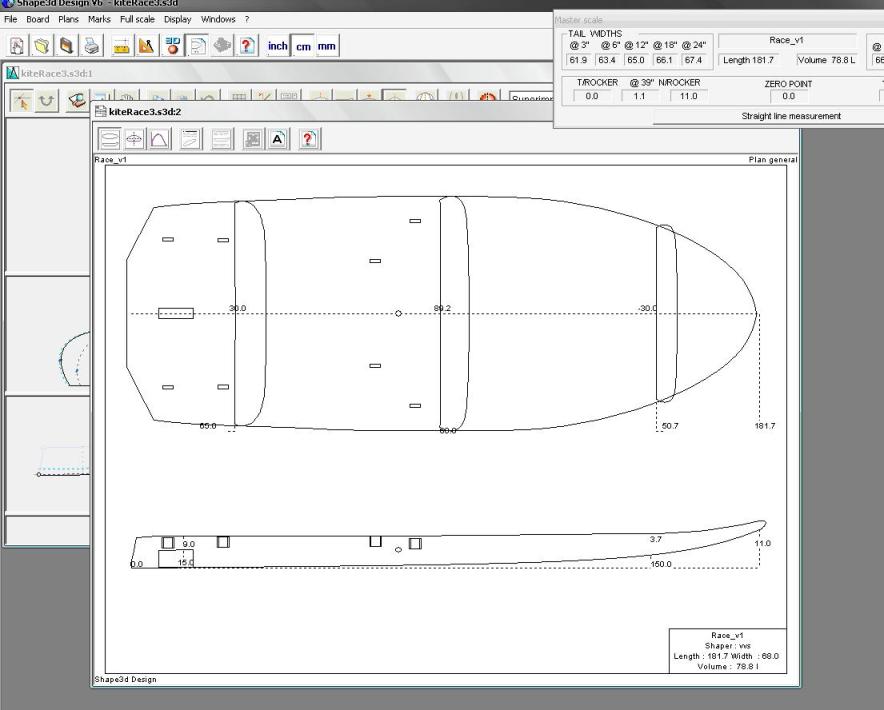The image size is (884, 710).
Task: Click the New board icon in main toolbar
Action: coord(17,45)
